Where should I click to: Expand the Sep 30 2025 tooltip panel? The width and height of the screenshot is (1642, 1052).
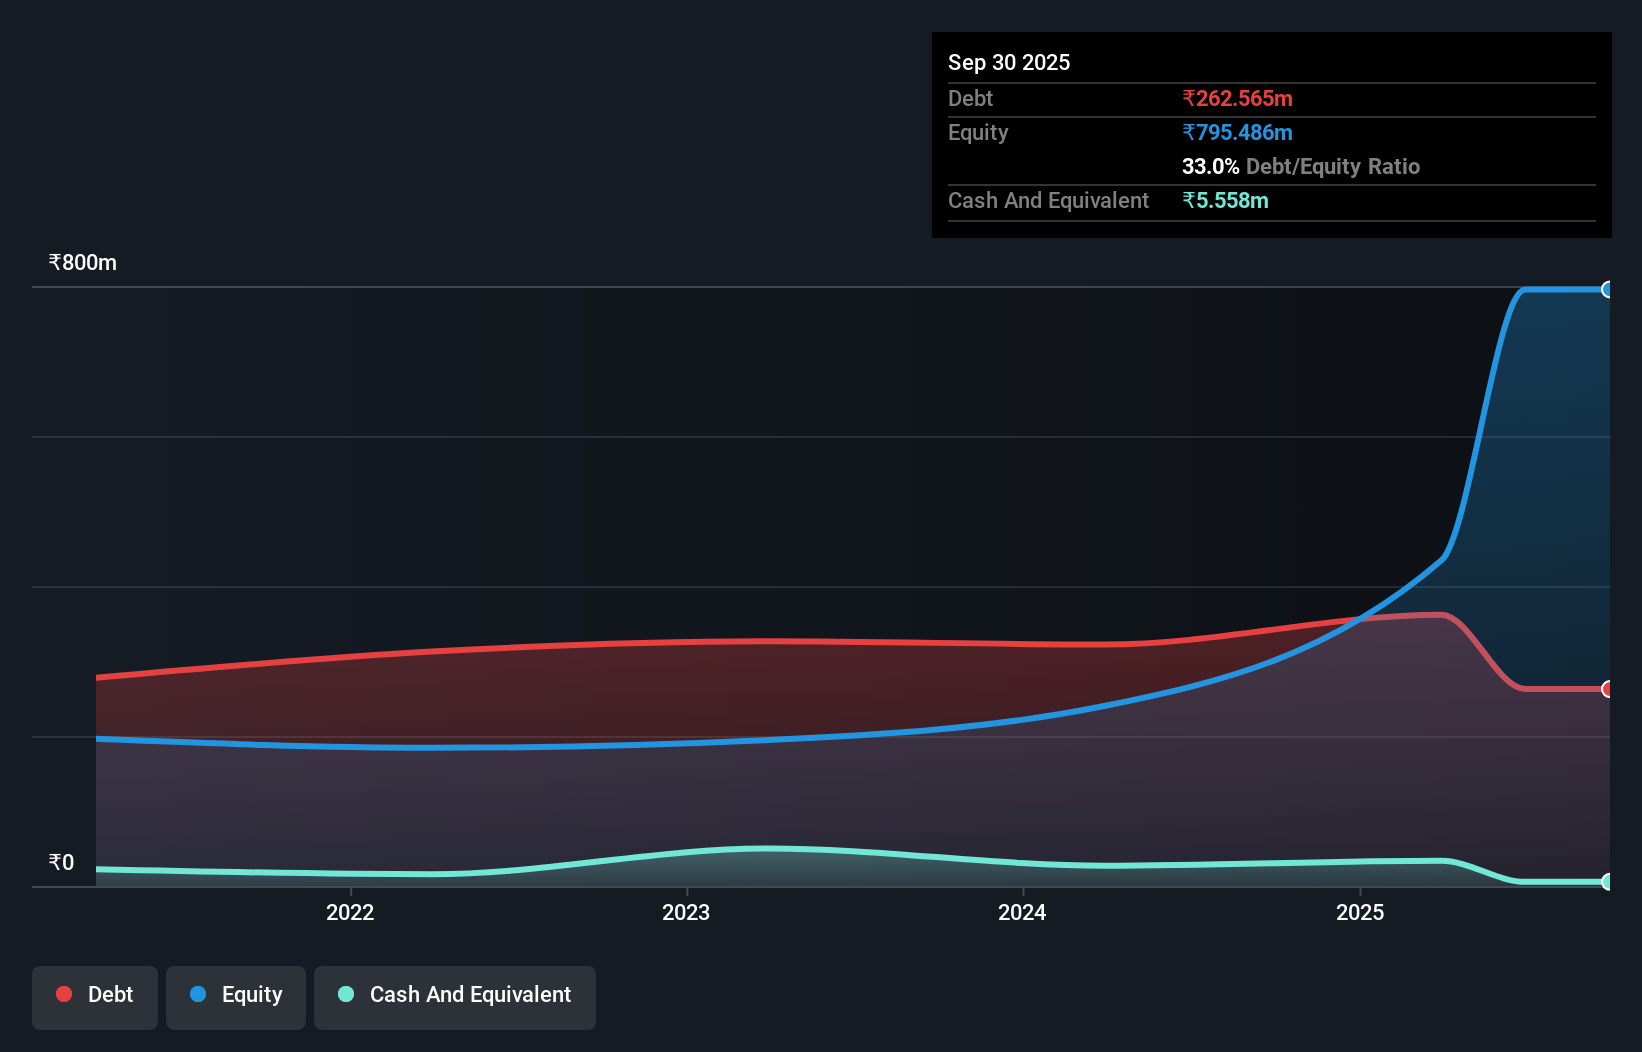point(1009,62)
